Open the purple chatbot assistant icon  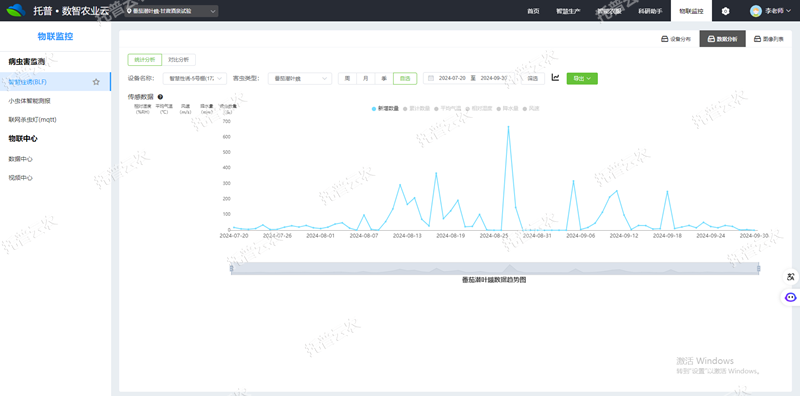coord(791,297)
